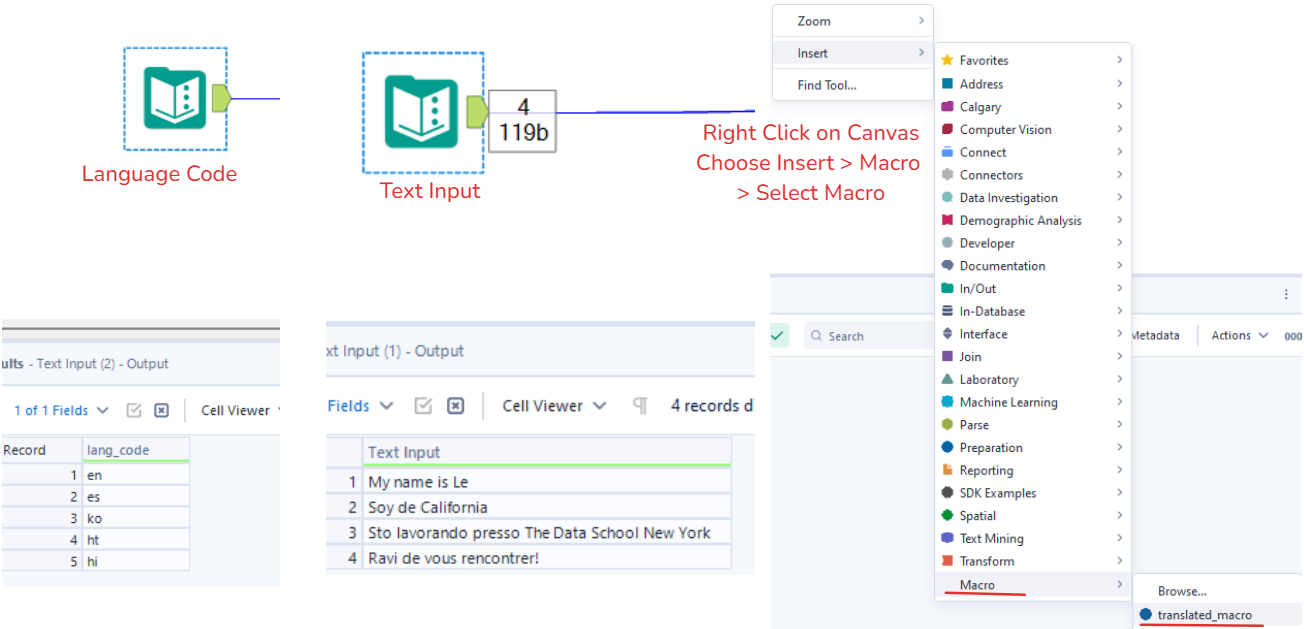This screenshot has height=629, width=1304.
Task: Click the blue translated_macro icon
Action: tap(1146, 615)
